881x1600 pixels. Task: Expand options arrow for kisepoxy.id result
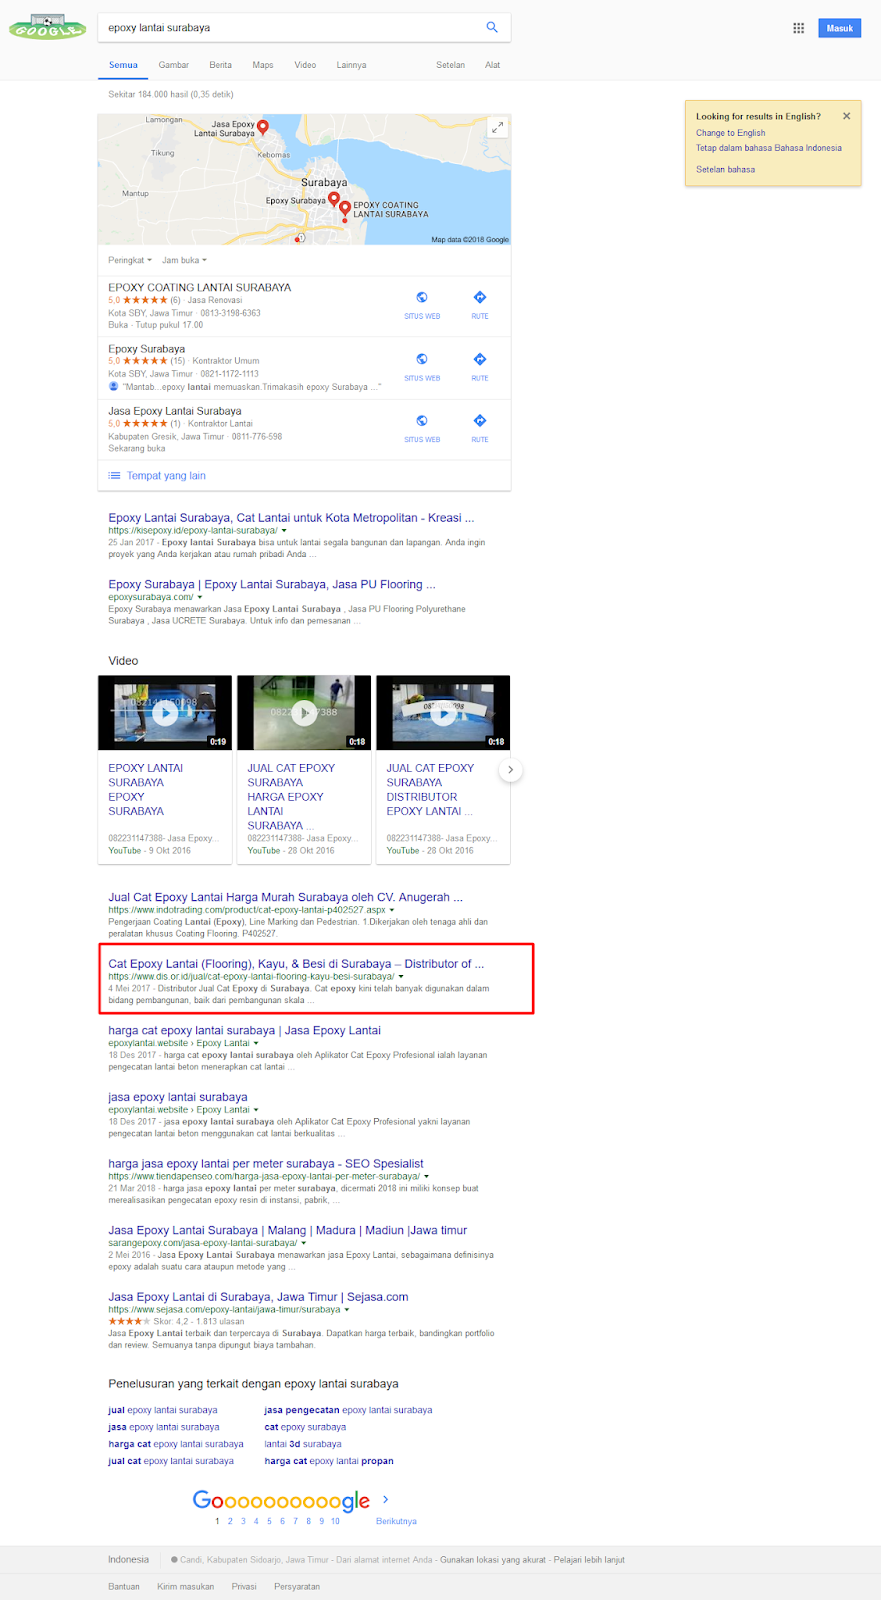point(284,531)
